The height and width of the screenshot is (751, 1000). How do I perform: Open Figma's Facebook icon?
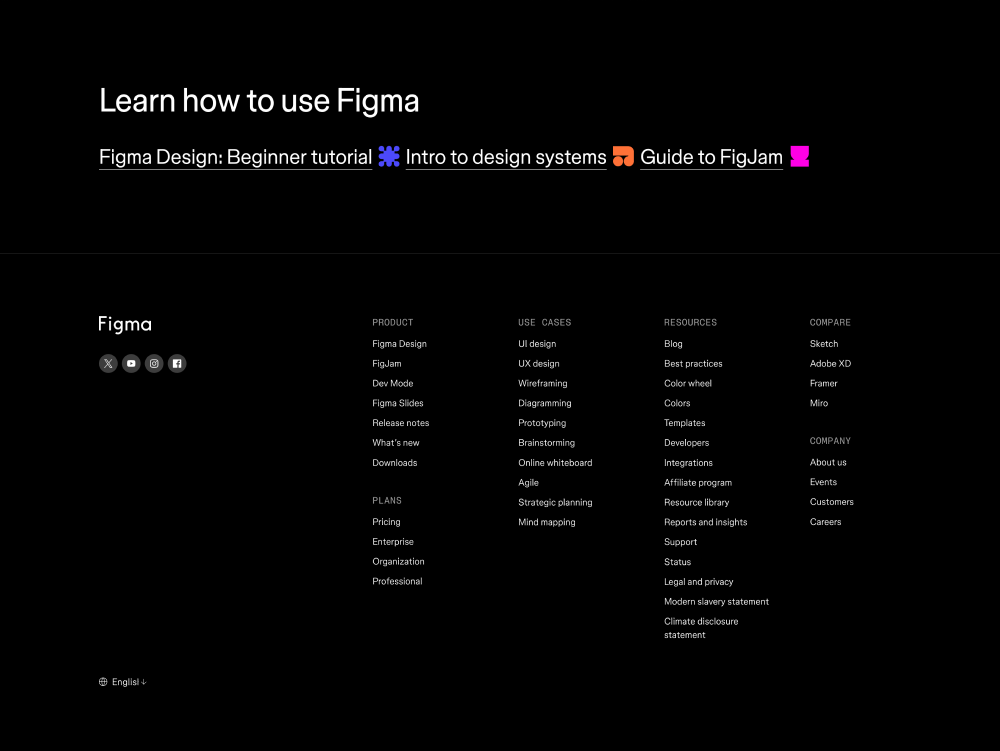coord(177,363)
